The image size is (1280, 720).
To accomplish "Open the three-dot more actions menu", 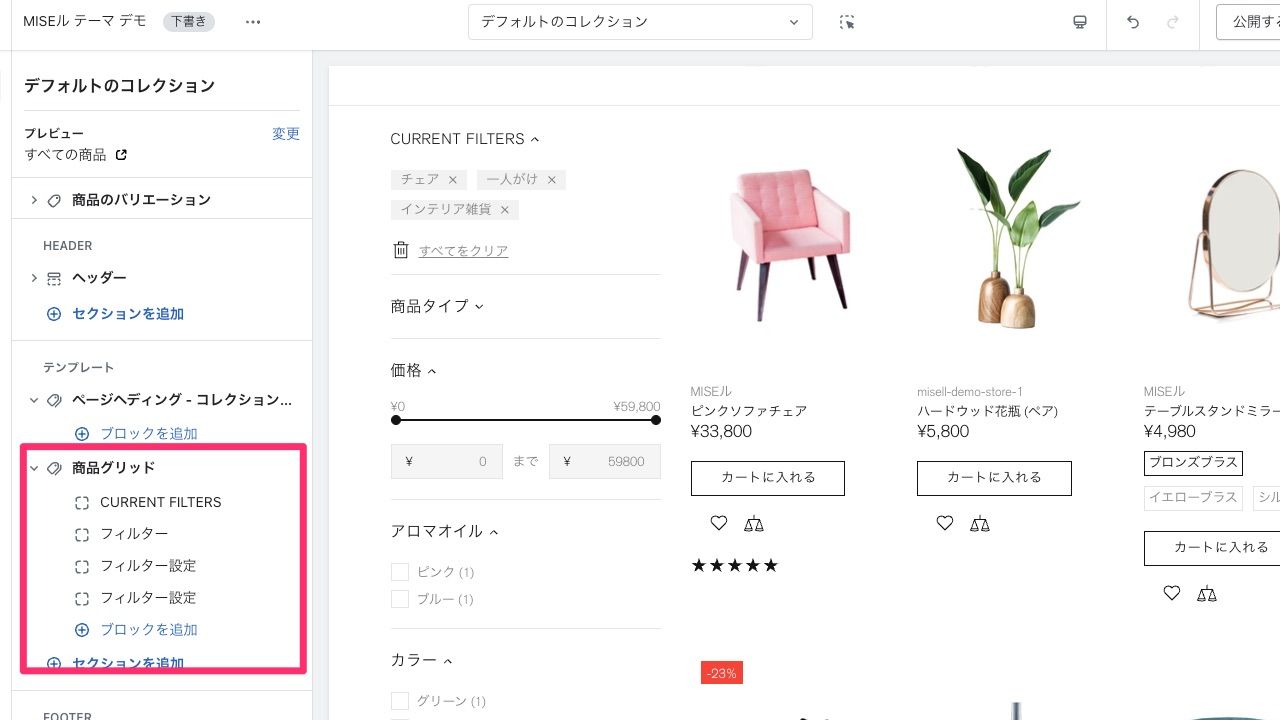I will pos(253,22).
